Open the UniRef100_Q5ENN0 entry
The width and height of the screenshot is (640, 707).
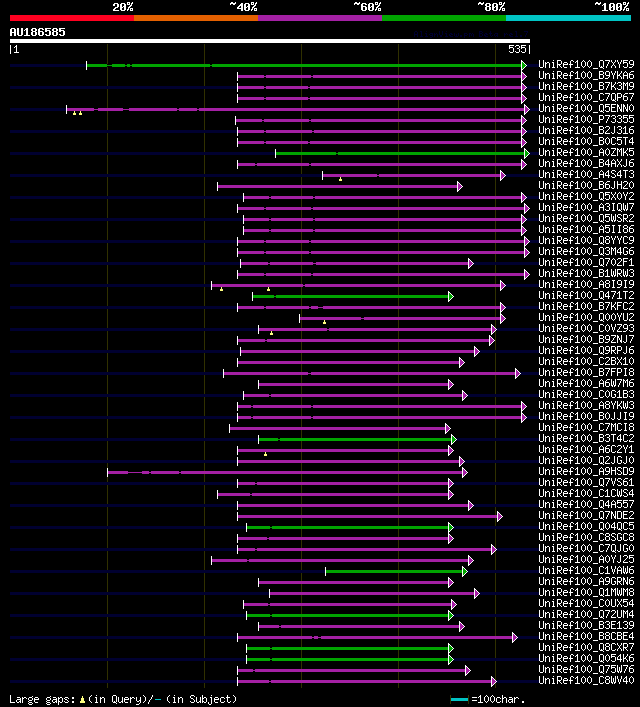(x=586, y=109)
